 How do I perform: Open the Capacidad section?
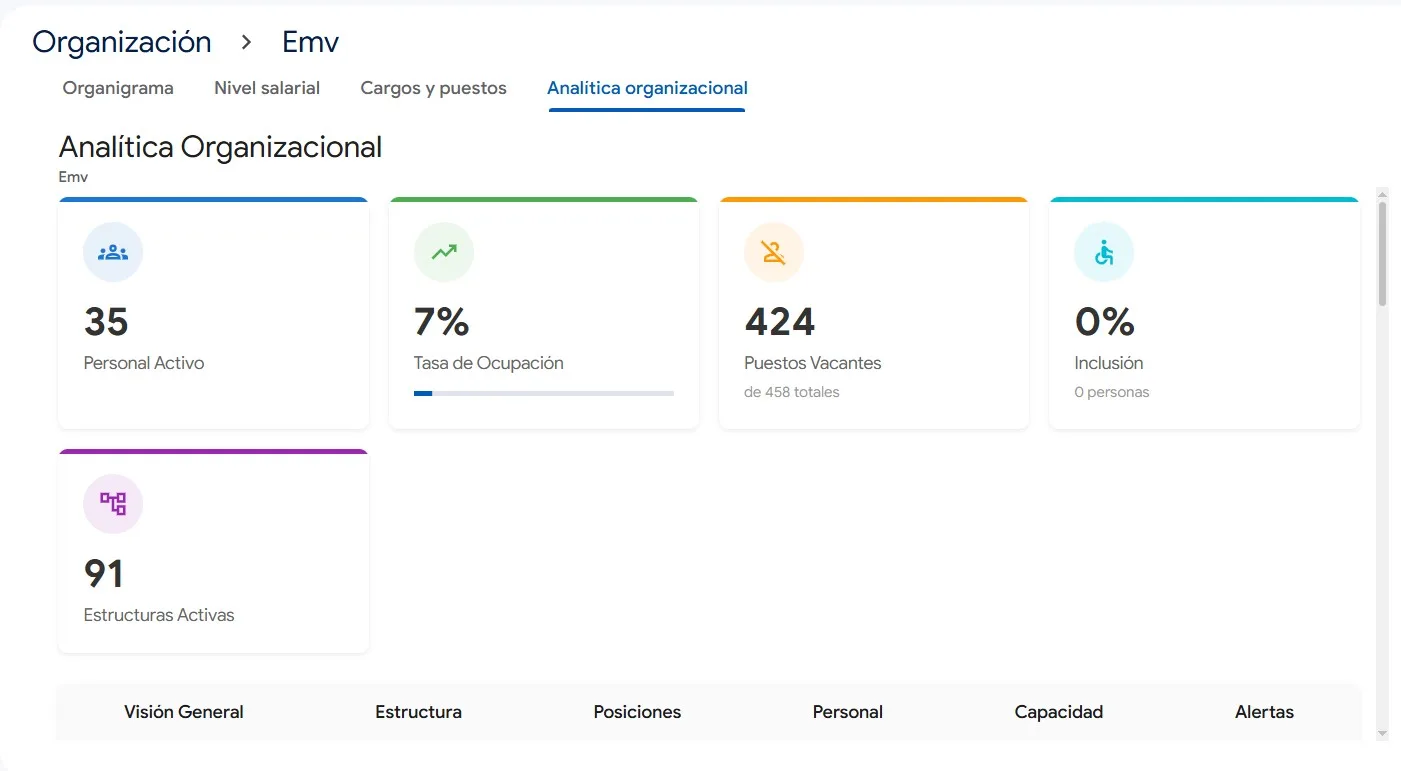coord(1058,711)
